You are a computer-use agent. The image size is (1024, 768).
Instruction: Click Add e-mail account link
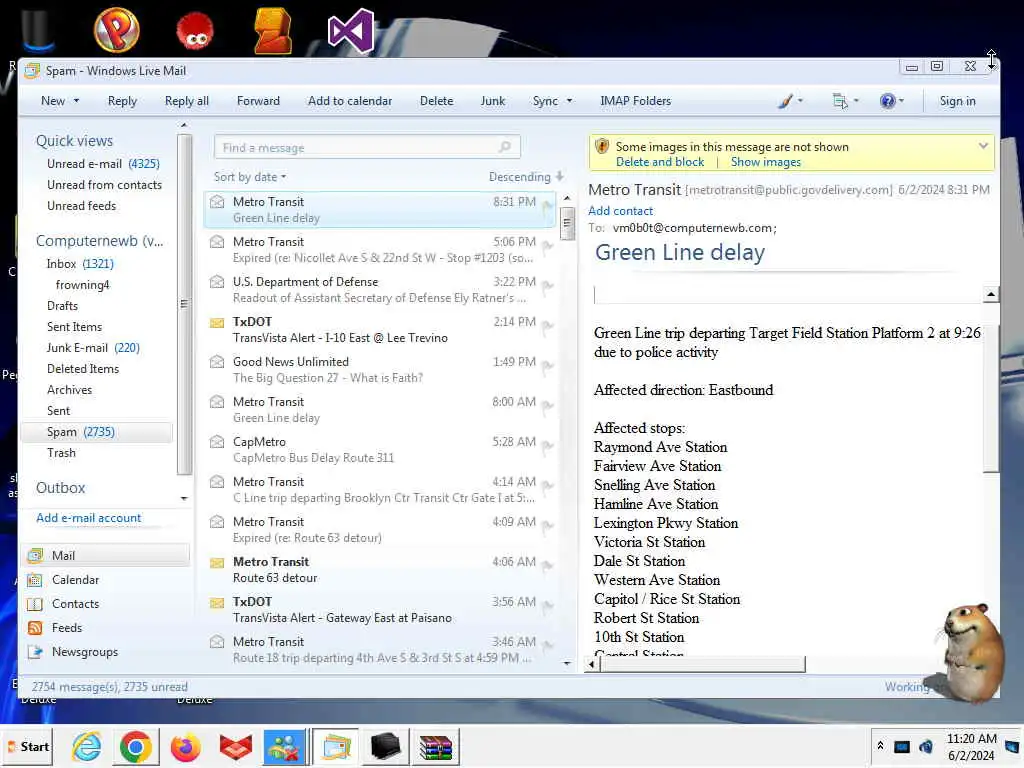click(x=89, y=518)
